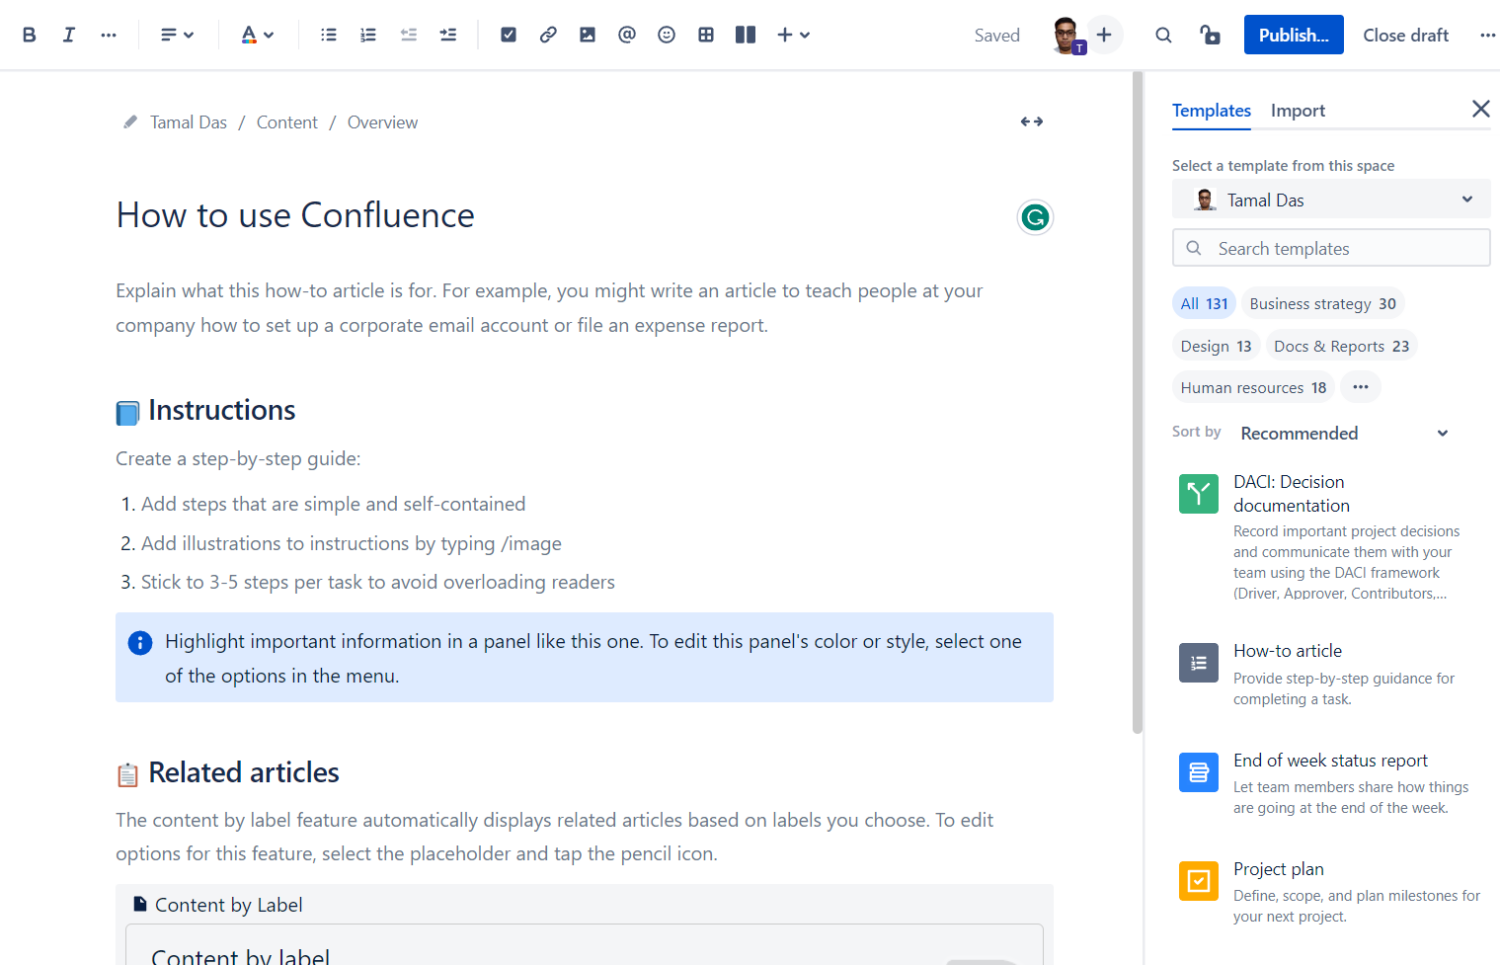Filter by Docs & Reports category
The image size is (1500, 965).
coord(1341,346)
